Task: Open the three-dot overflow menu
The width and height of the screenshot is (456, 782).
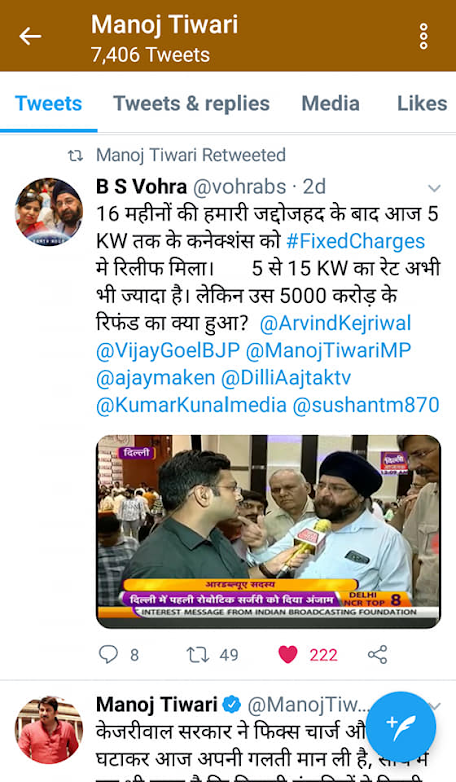Action: (x=424, y=36)
